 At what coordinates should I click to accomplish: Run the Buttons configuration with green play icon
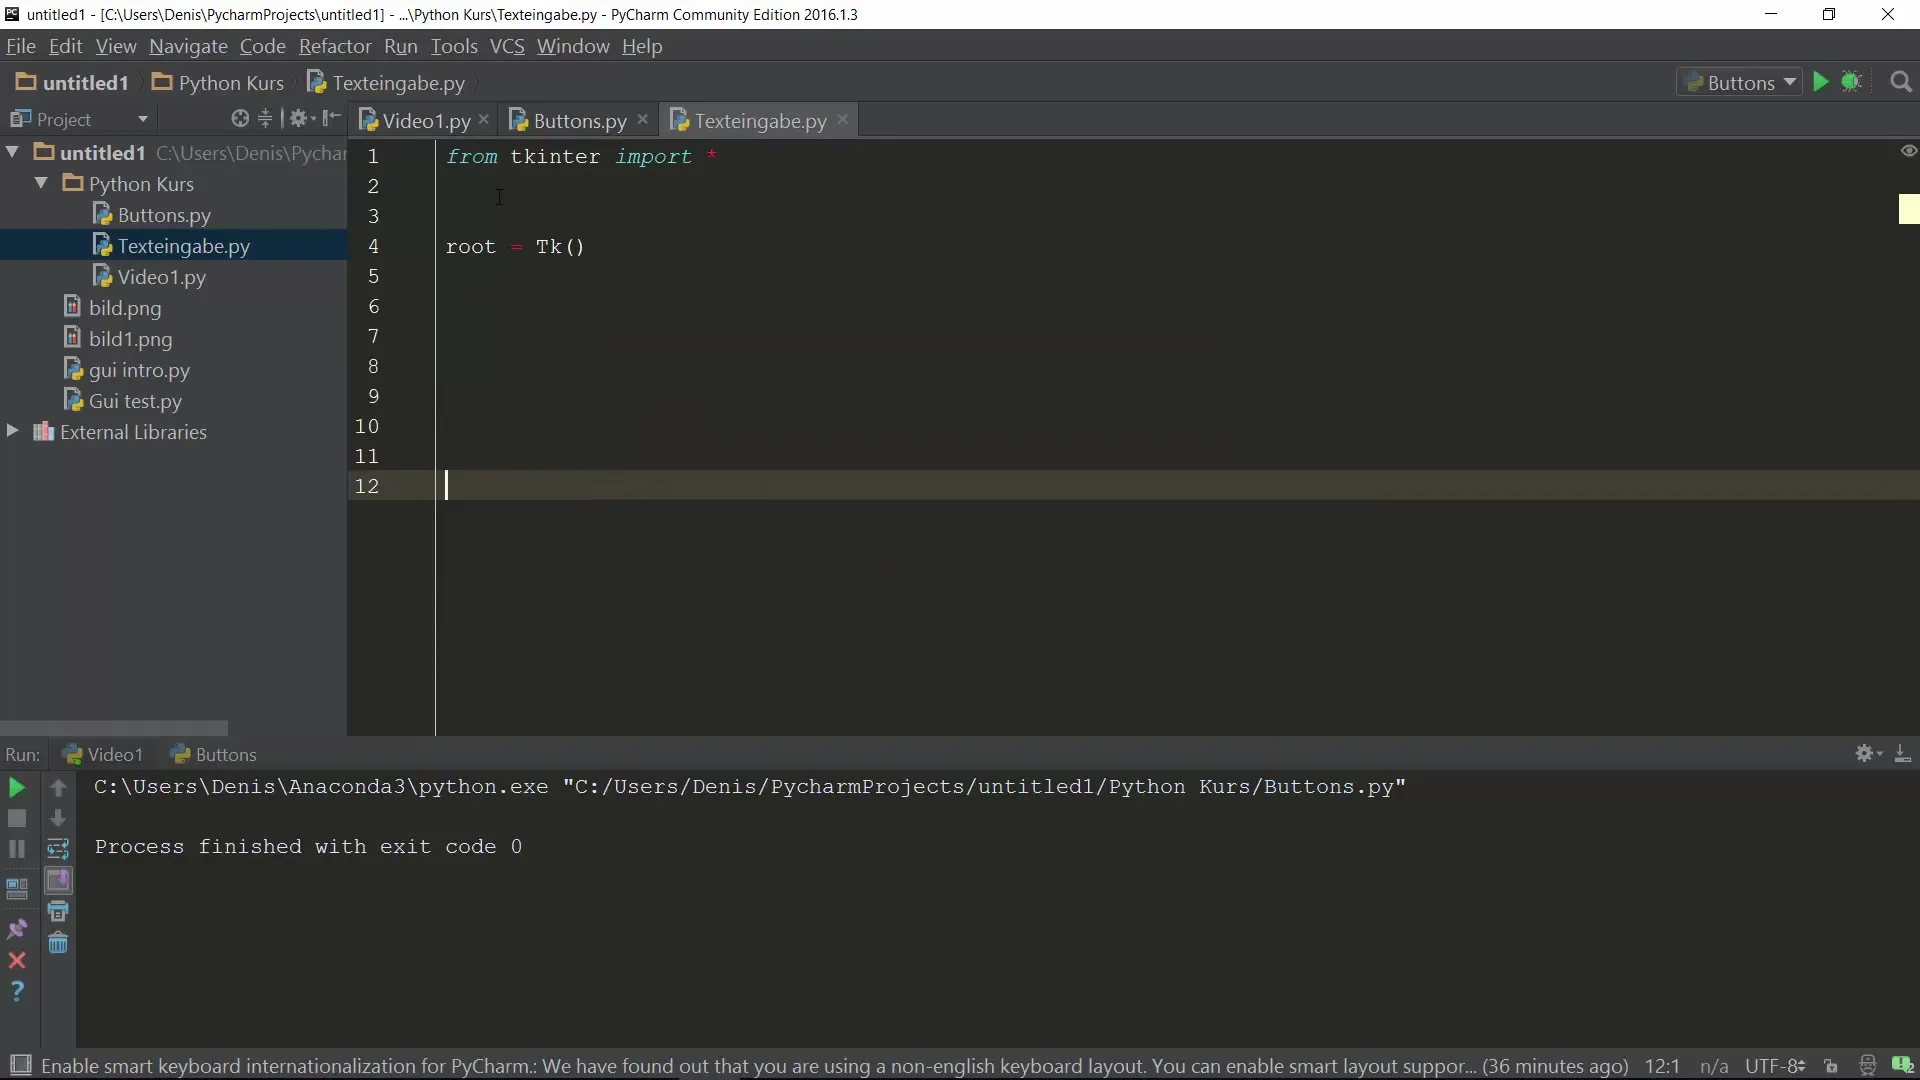click(x=1821, y=82)
